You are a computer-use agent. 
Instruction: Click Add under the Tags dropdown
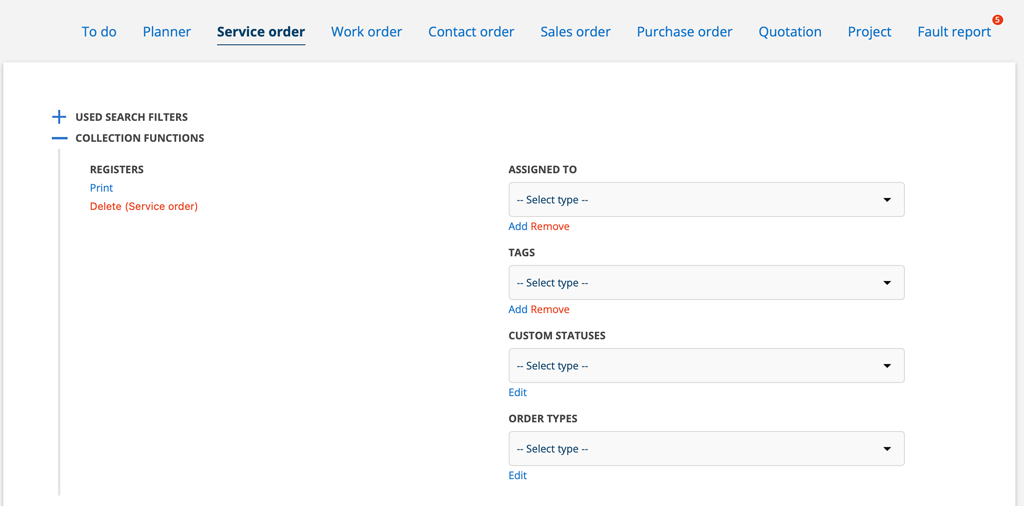point(518,309)
